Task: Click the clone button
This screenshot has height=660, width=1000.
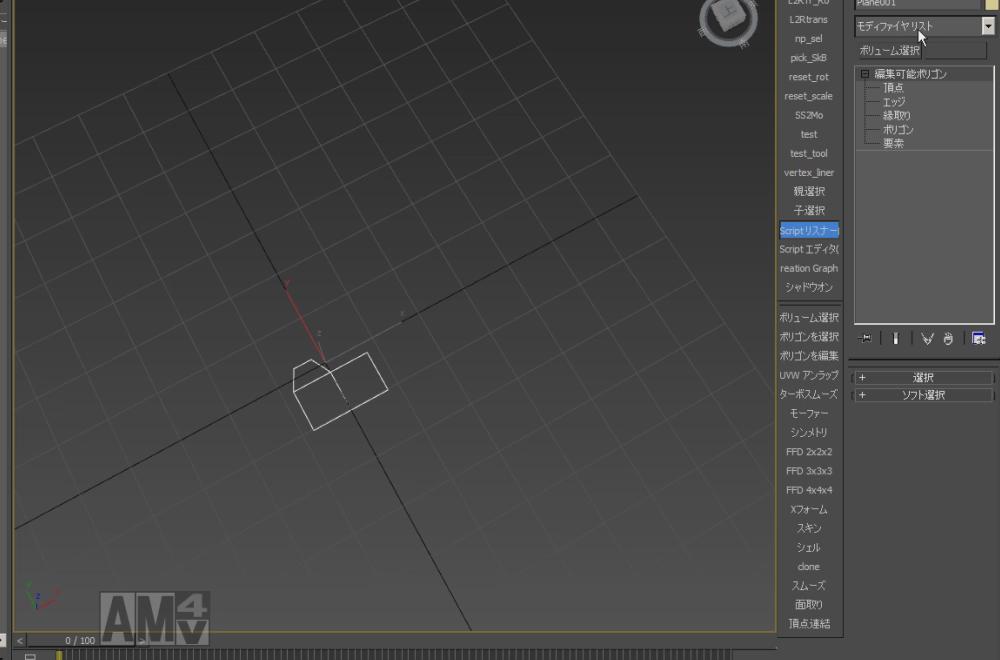Action: click(x=809, y=567)
